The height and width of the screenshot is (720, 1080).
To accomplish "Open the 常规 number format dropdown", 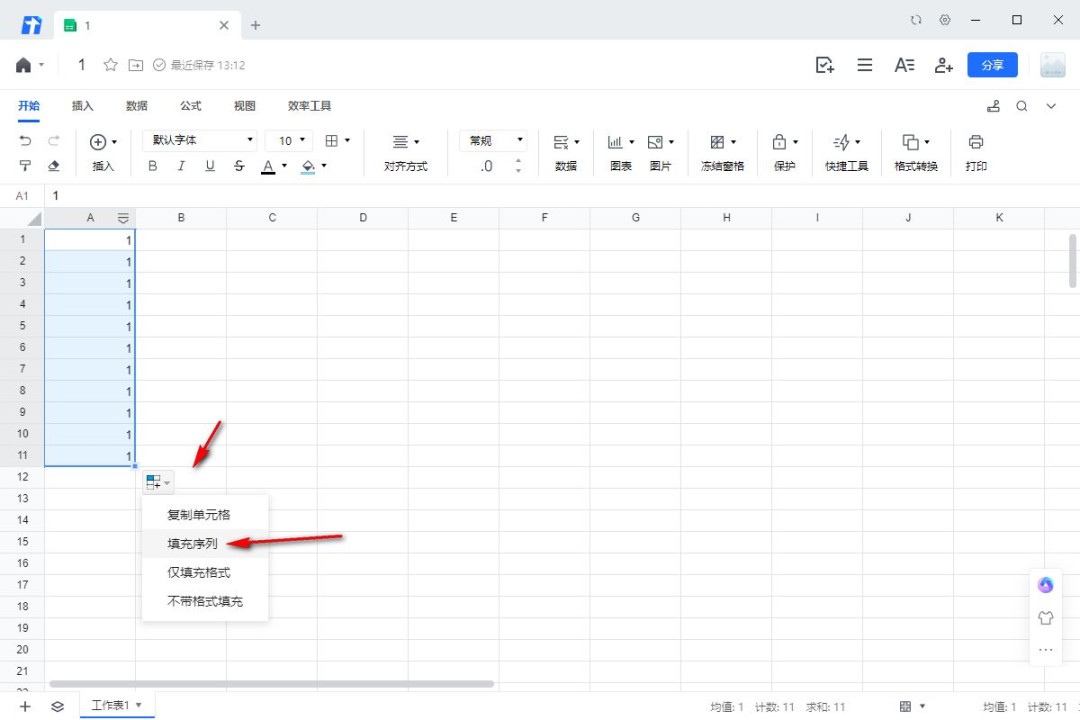I will coord(492,141).
